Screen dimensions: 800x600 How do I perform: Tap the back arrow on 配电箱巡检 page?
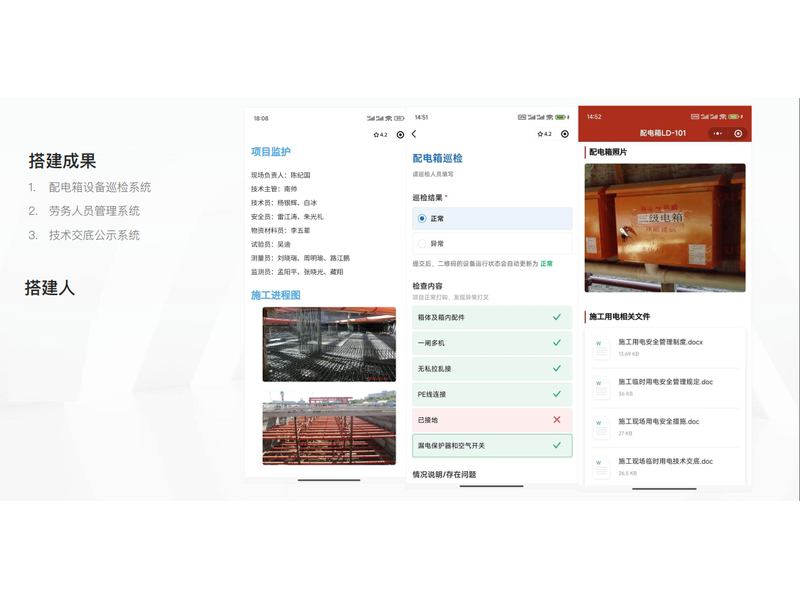coord(414,134)
